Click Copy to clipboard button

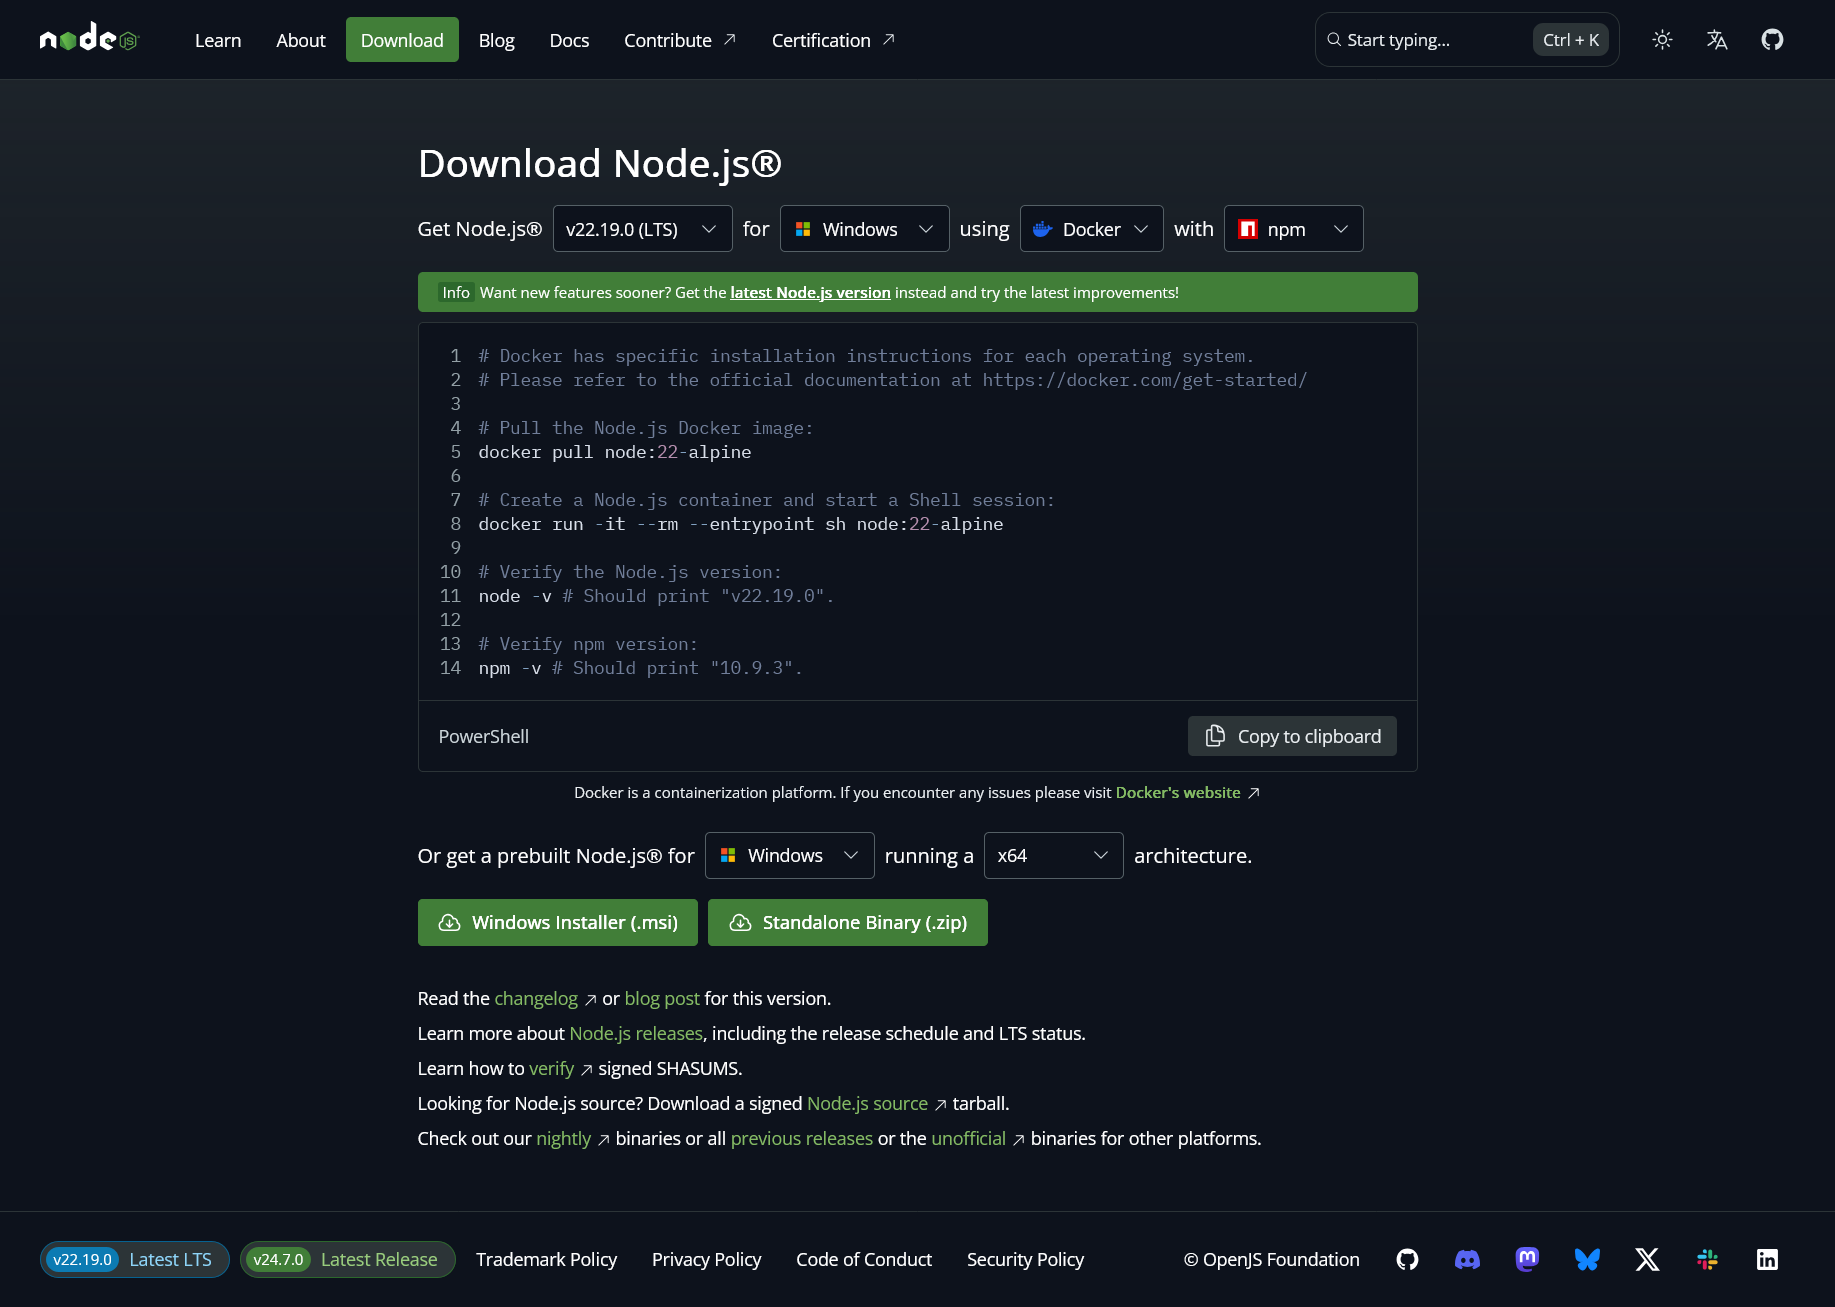(1292, 736)
